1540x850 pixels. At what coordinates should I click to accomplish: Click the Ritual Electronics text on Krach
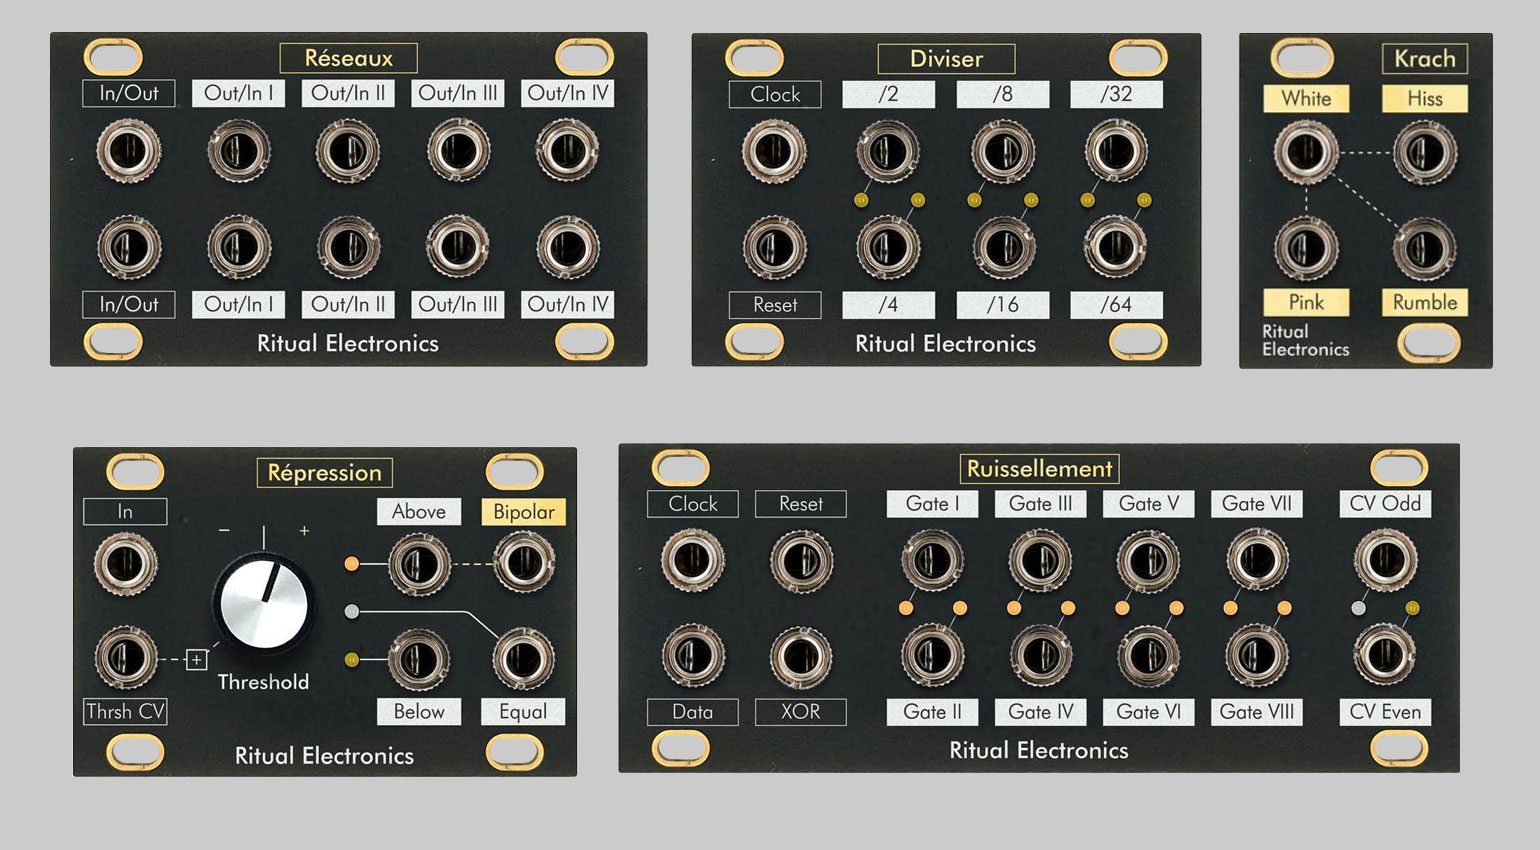[x=1305, y=340]
